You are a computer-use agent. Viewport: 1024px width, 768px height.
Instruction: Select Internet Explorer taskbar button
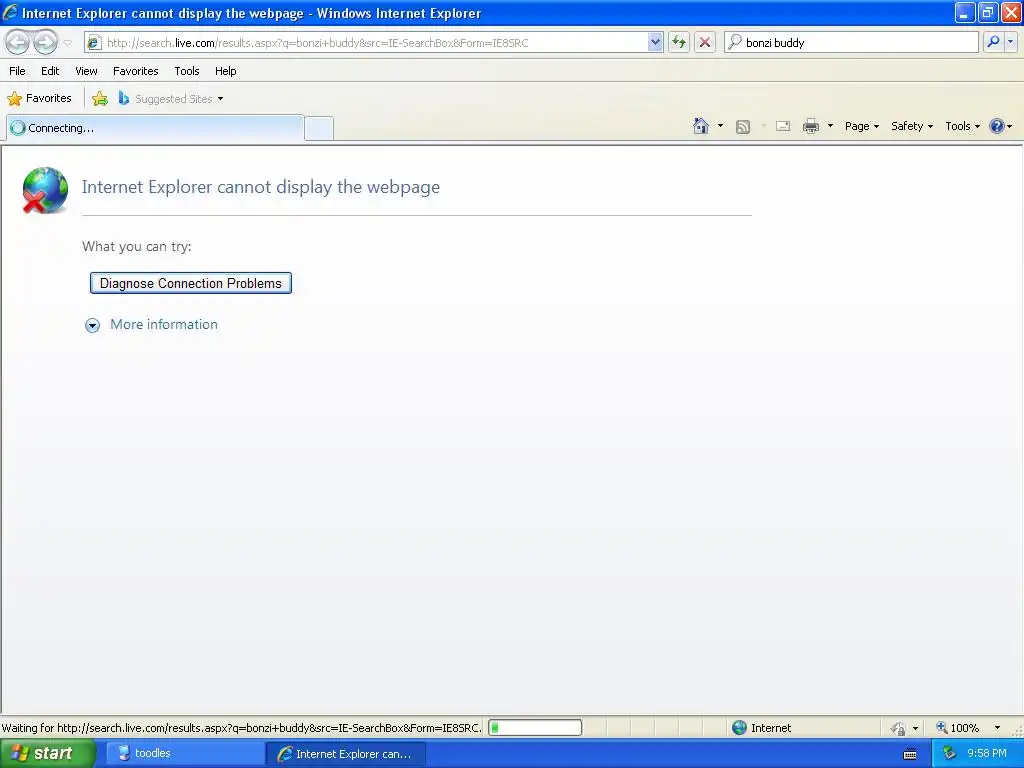pyautogui.click(x=345, y=754)
